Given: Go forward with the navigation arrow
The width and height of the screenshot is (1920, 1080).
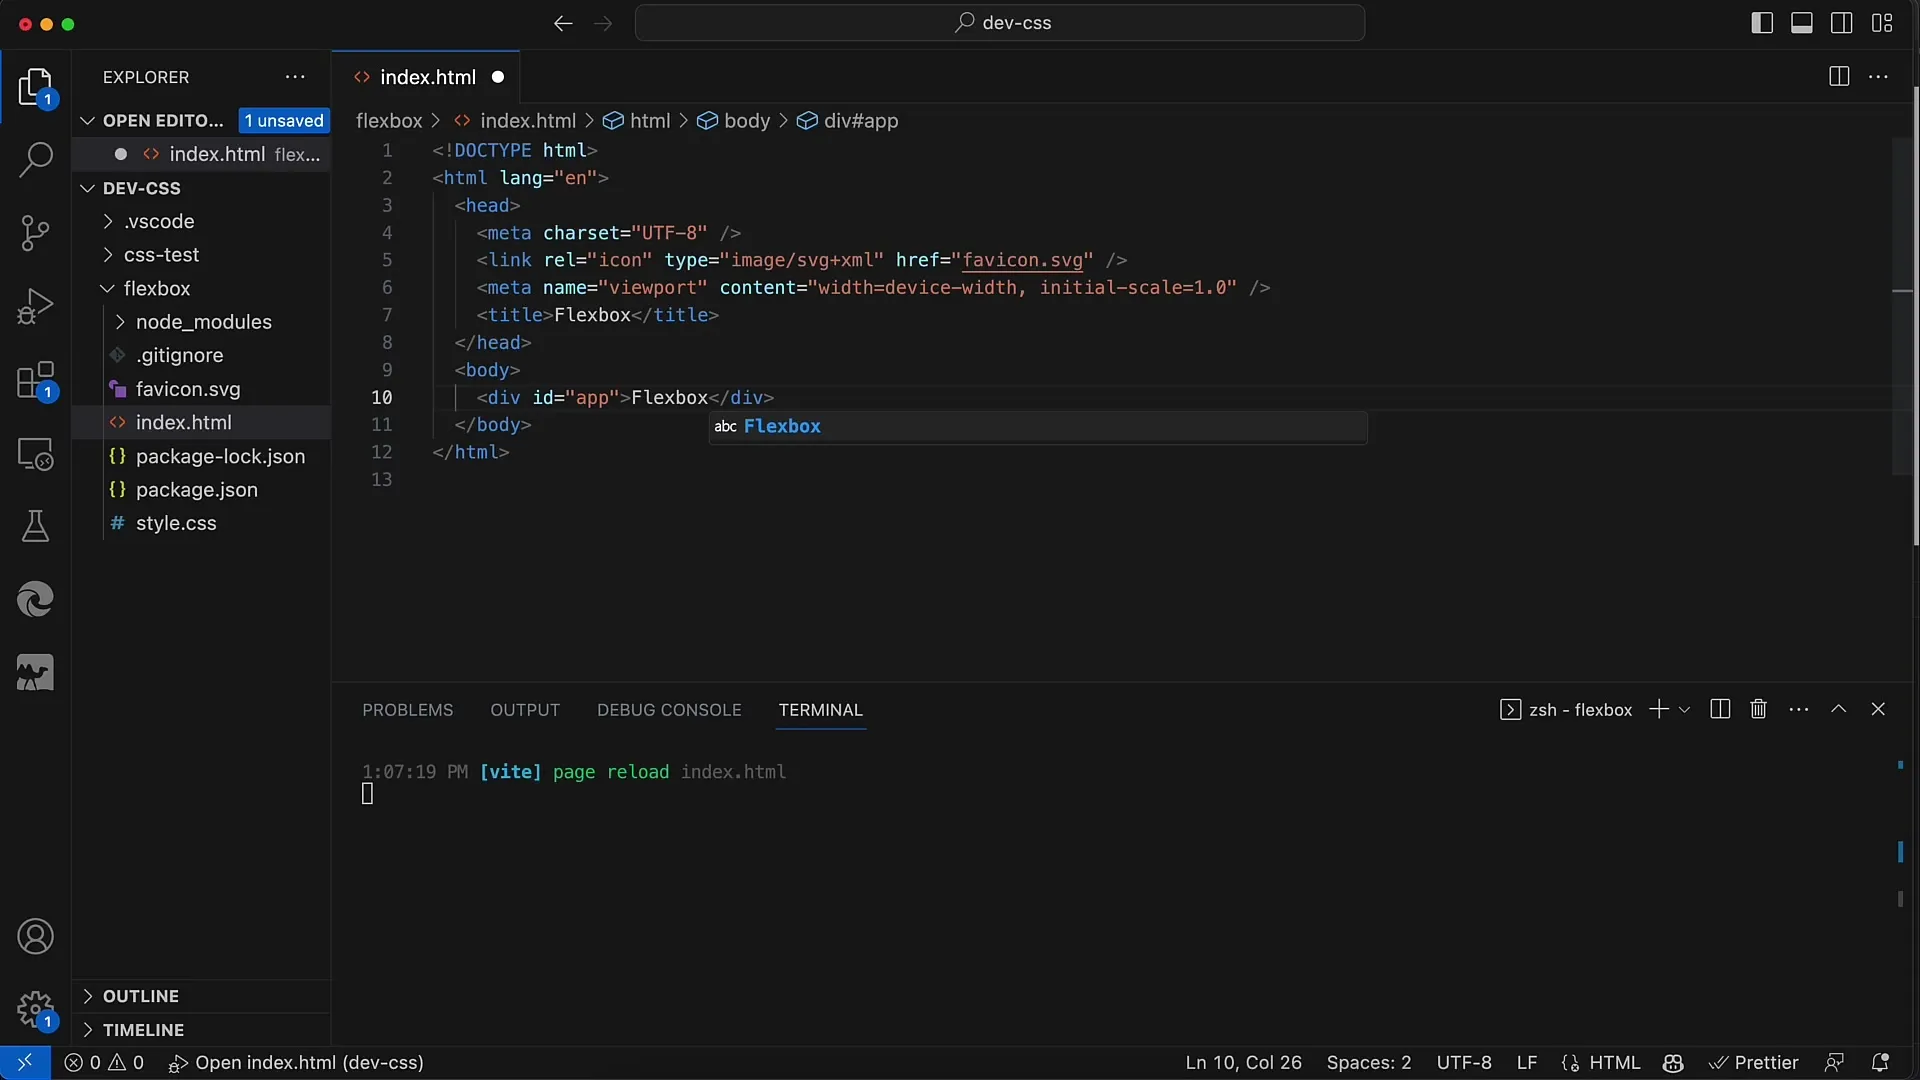Looking at the screenshot, I should [603, 23].
